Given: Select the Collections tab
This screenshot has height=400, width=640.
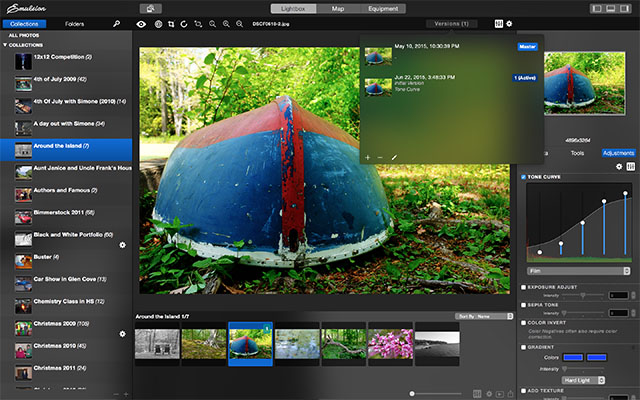Looking at the screenshot, I should click(24, 24).
